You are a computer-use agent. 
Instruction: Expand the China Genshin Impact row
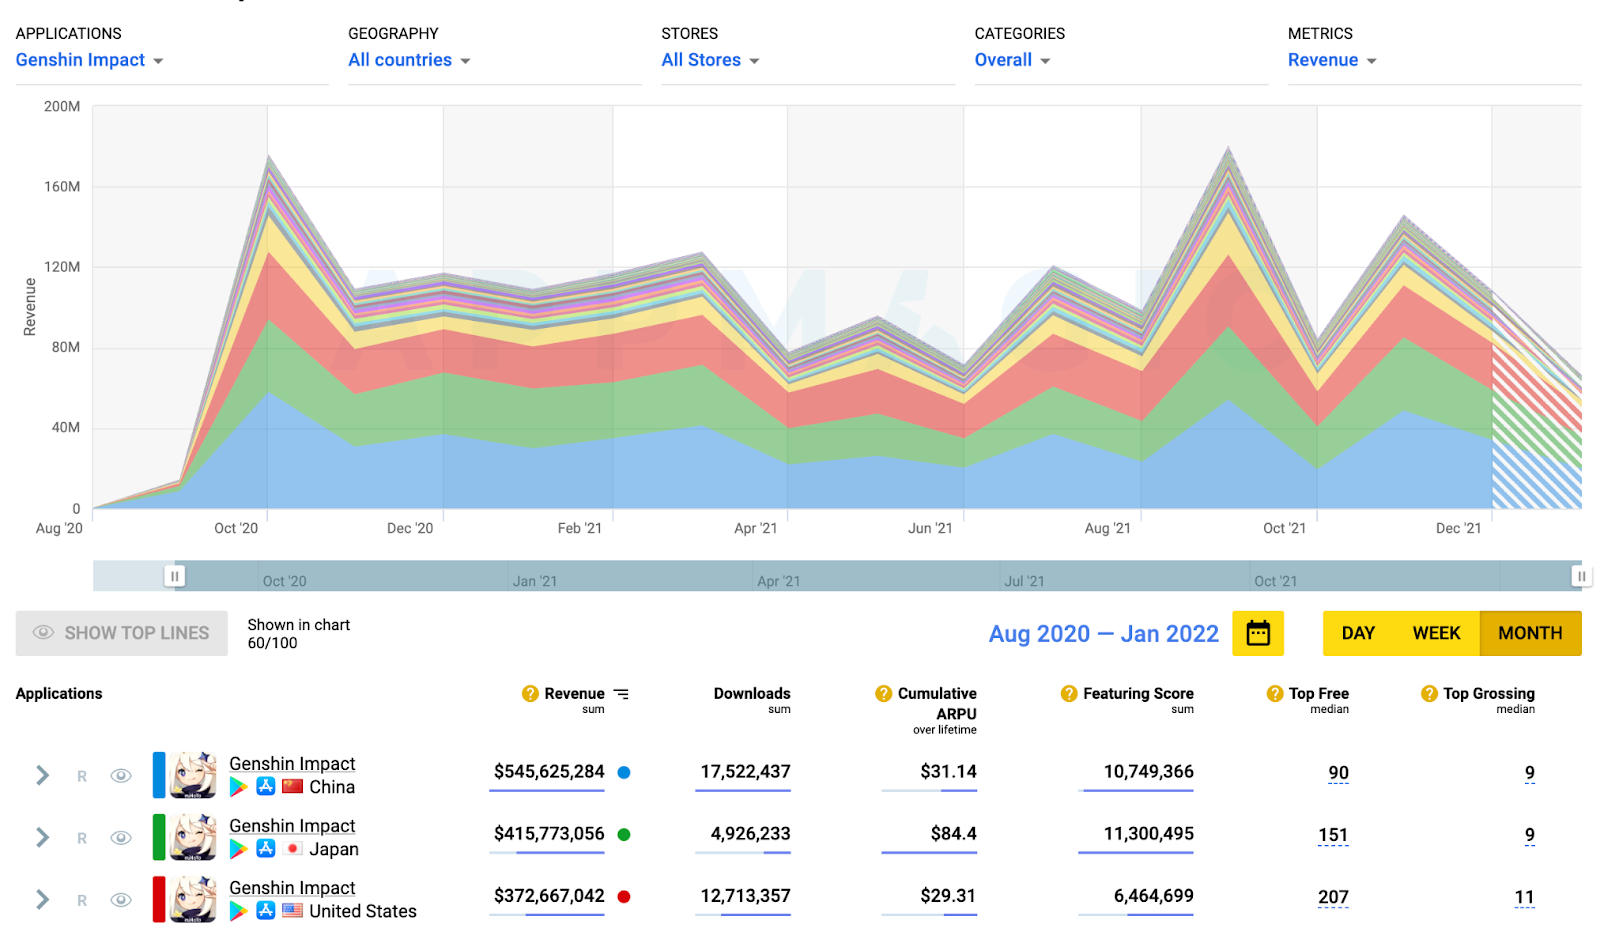[x=42, y=776]
